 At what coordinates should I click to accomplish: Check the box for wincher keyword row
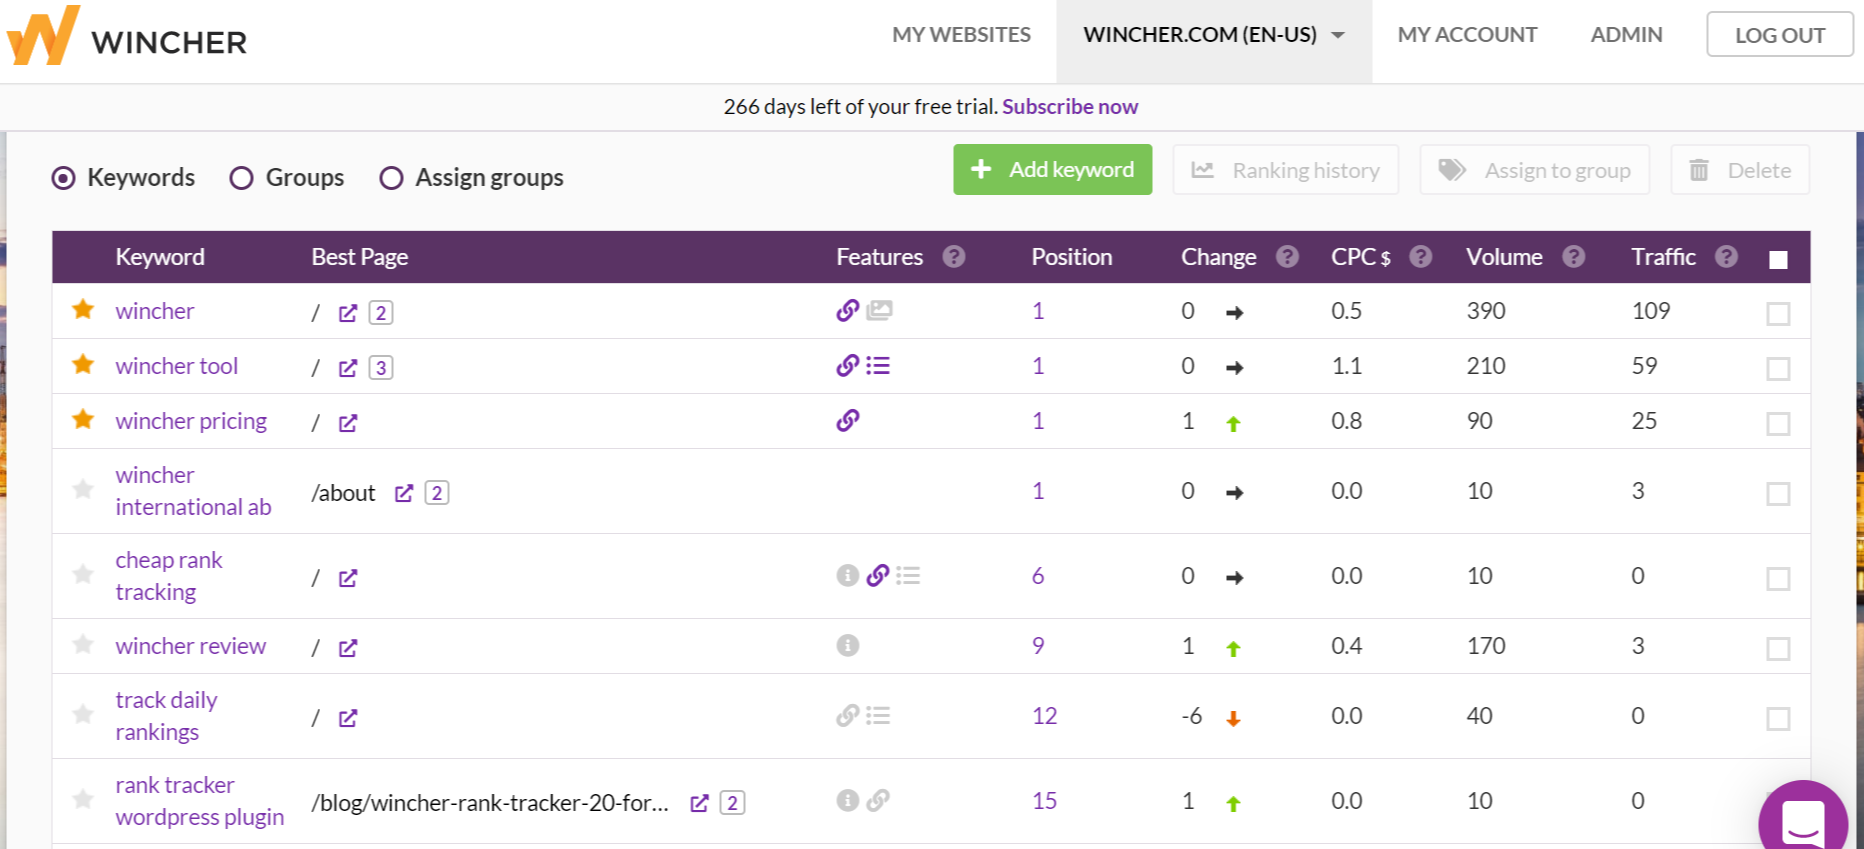pos(1778,314)
